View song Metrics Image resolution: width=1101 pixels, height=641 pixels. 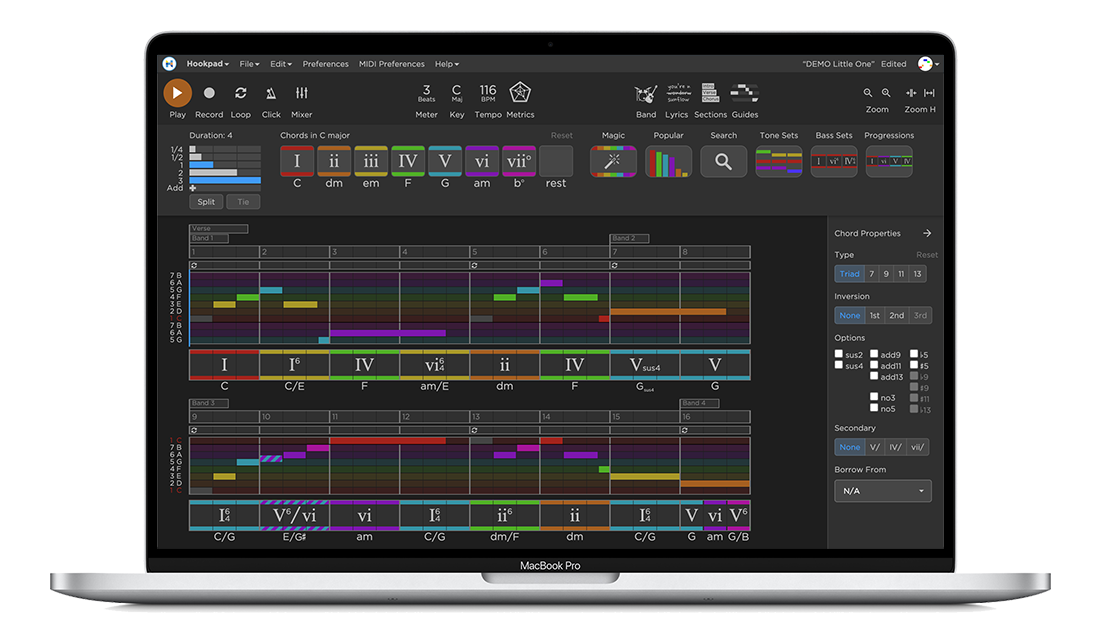(x=520, y=97)
